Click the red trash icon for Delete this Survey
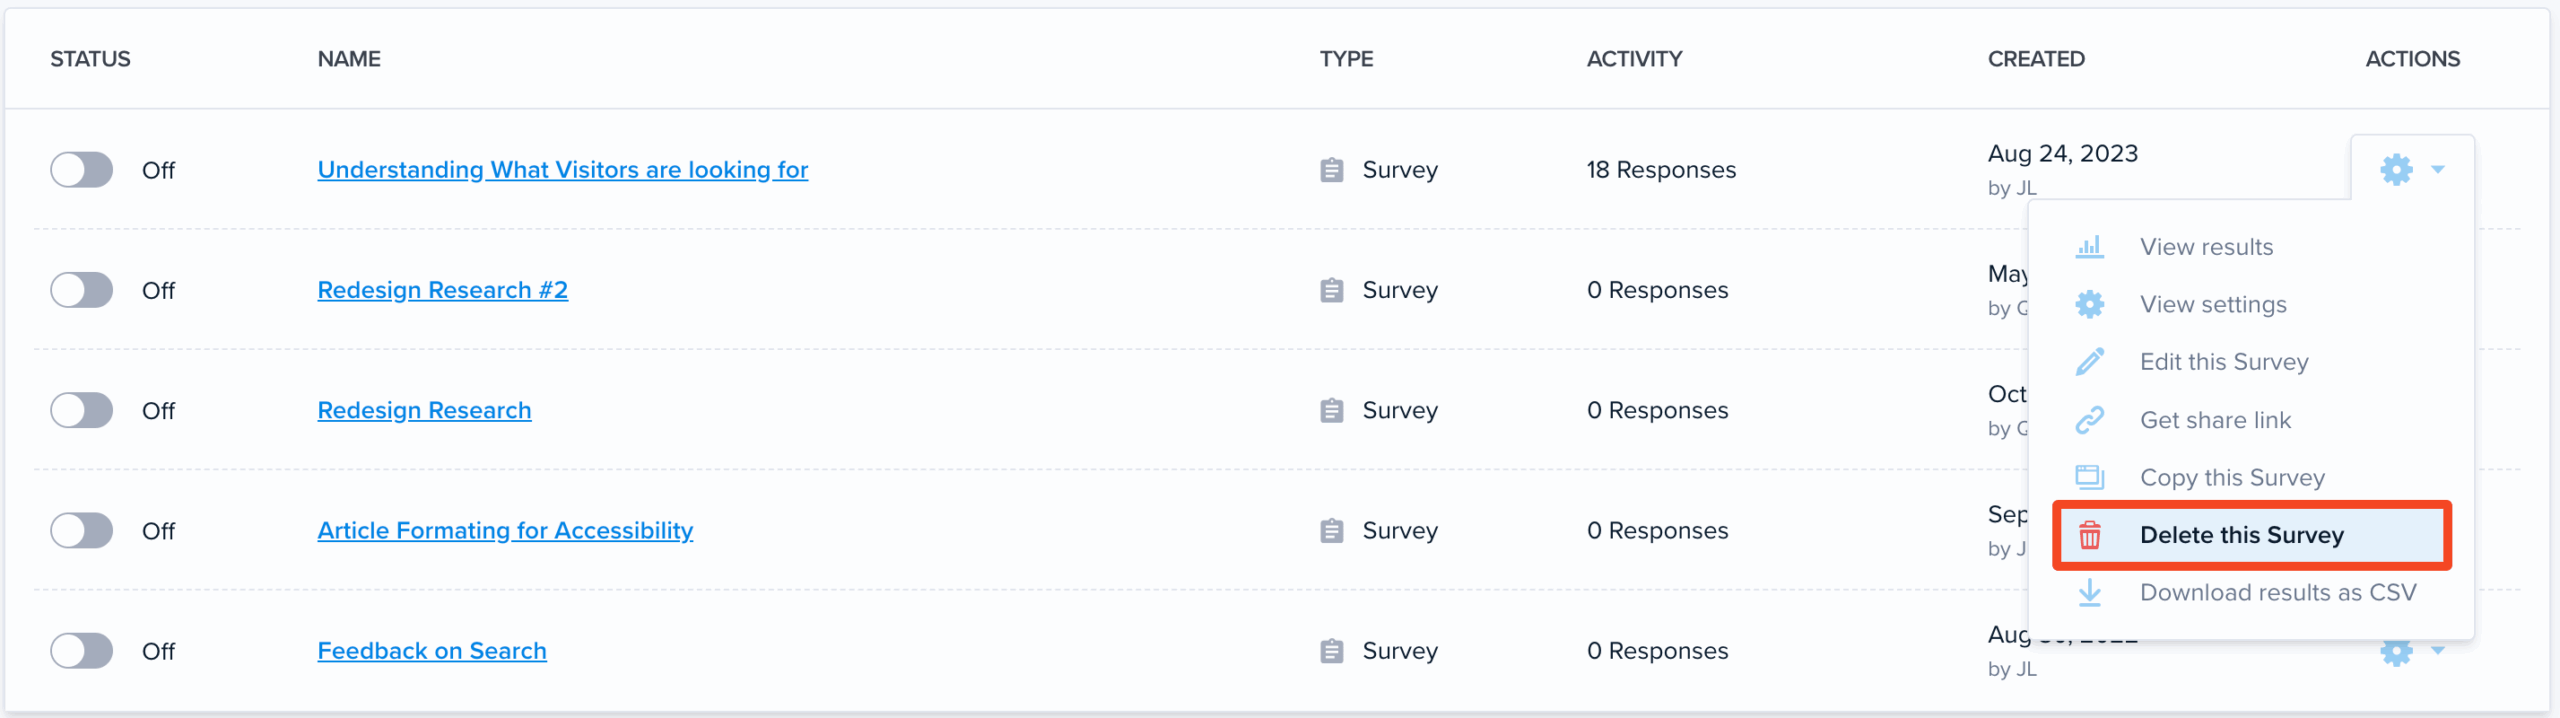 tap(2089, 535)
